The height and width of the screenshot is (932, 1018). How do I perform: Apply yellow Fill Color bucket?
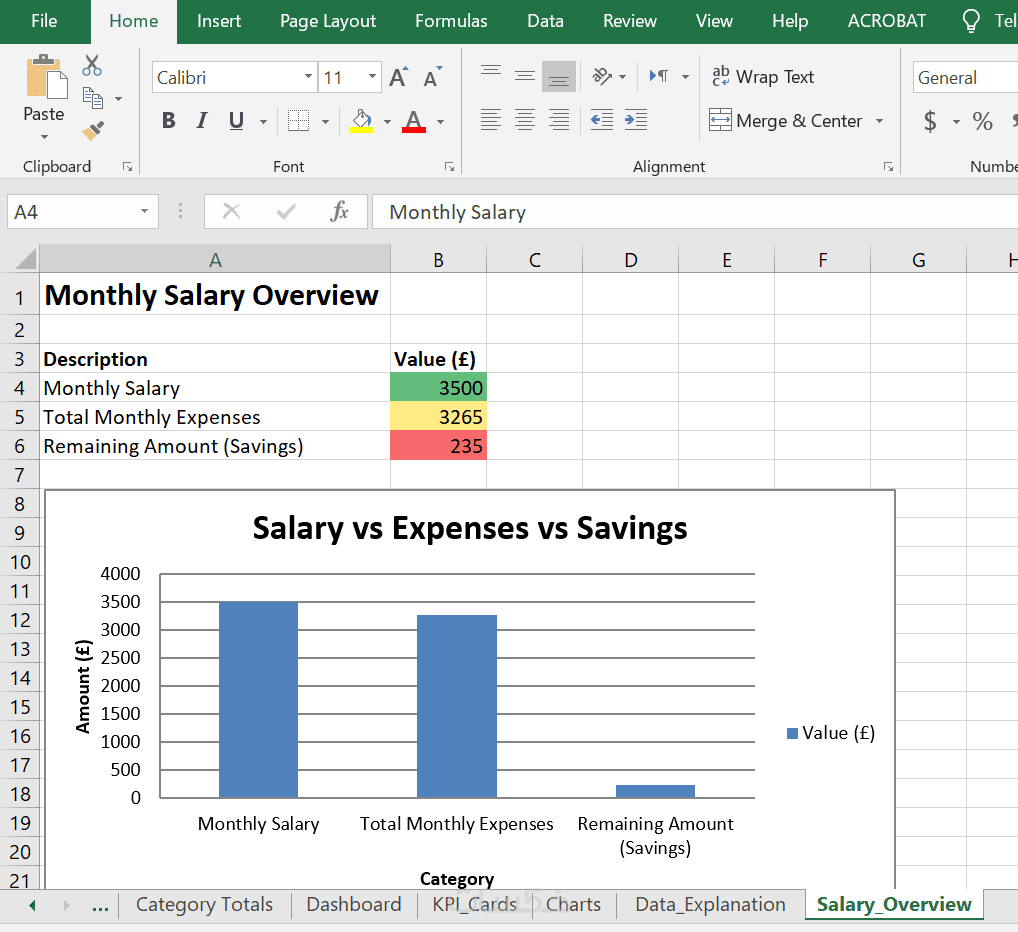click(x=361, y=121)
